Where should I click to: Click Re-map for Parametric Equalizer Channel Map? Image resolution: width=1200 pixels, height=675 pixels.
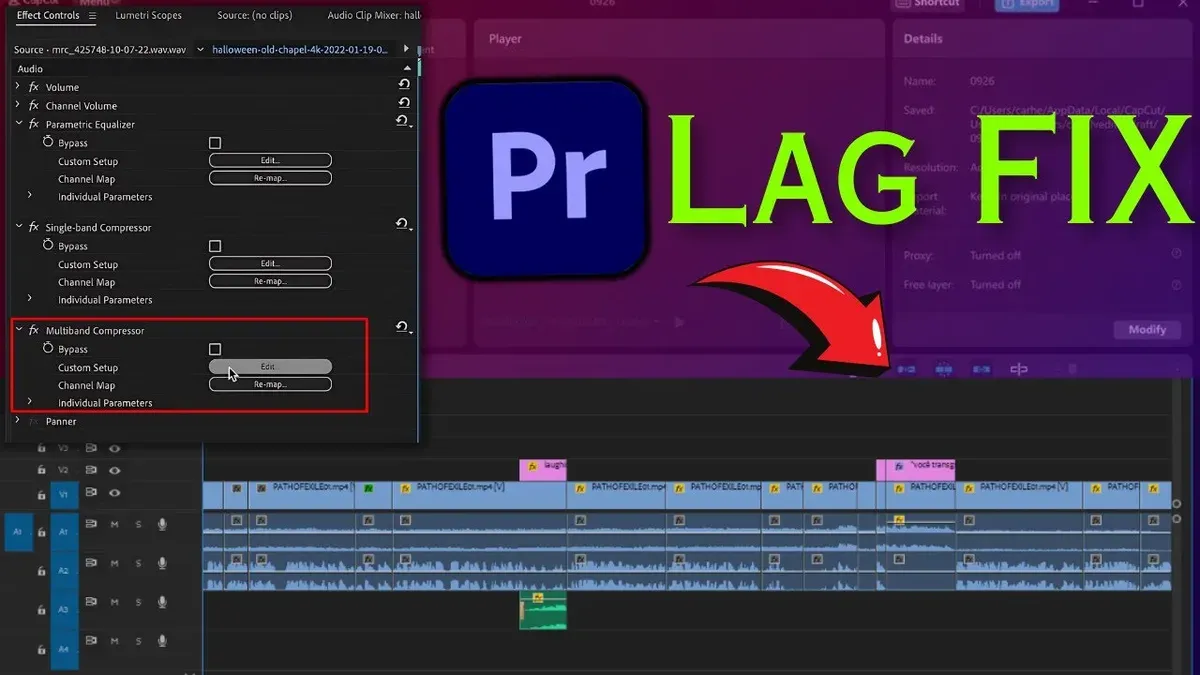click(x=270, y=178)
